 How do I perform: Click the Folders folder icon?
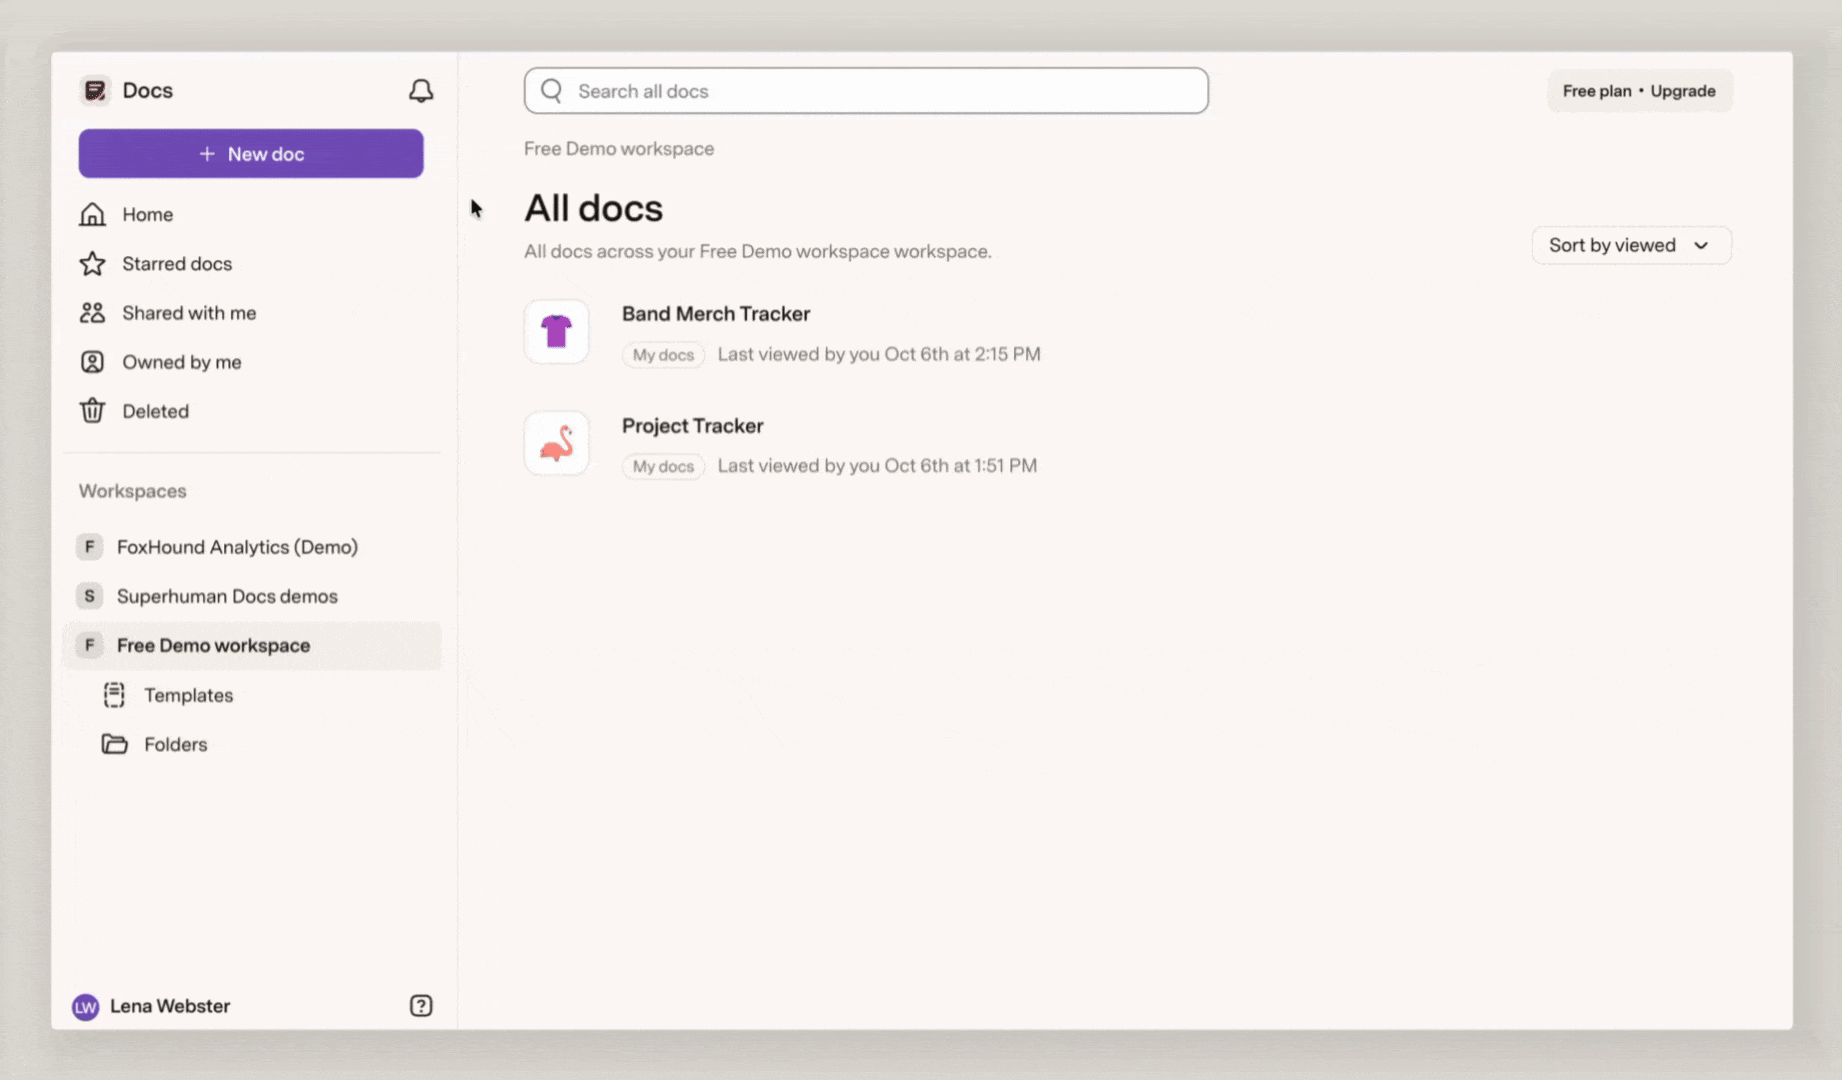tap(114, 744)
